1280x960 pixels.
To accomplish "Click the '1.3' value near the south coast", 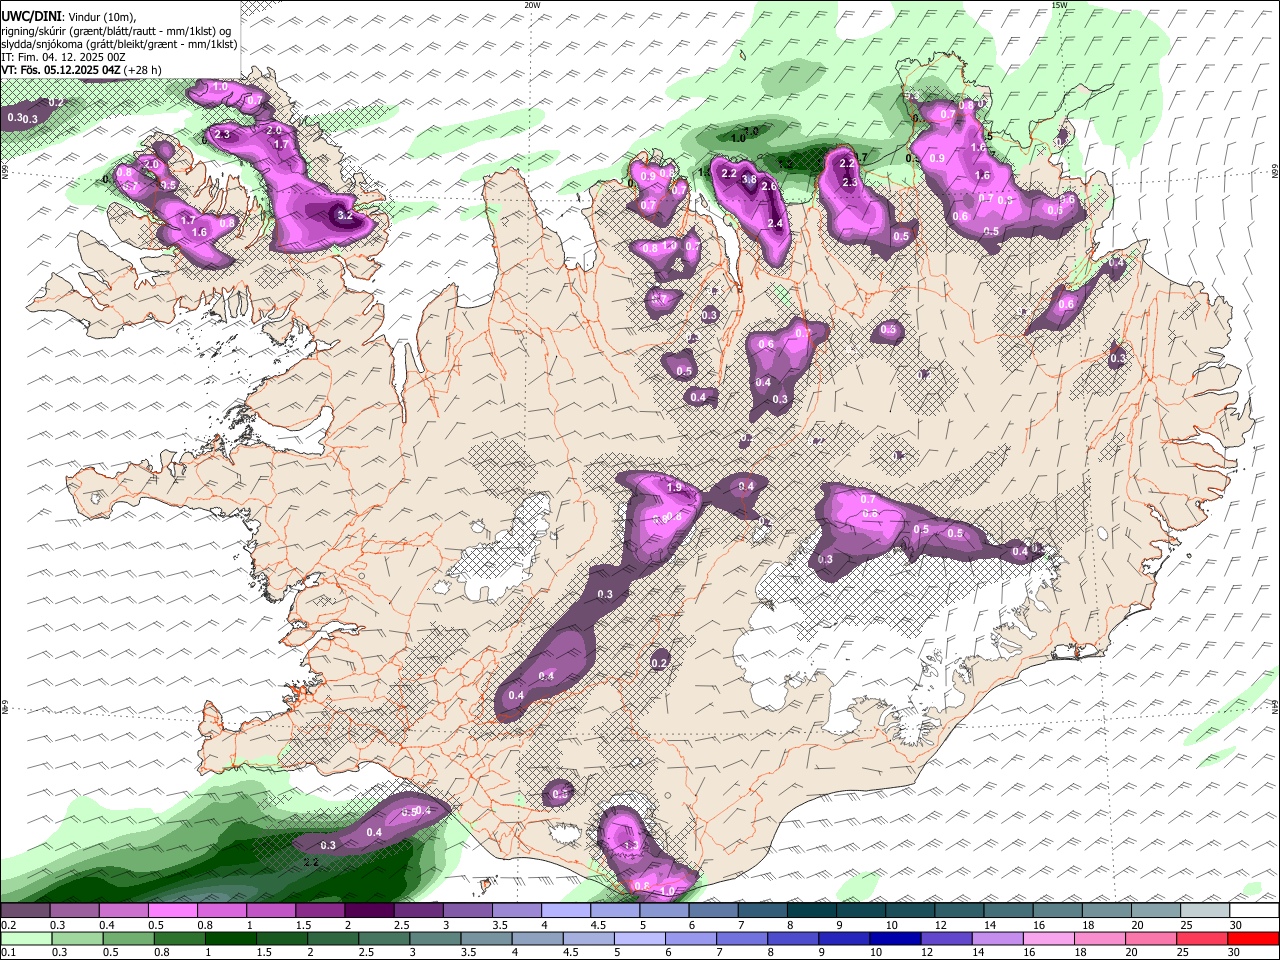I will [x=631, y=846].
